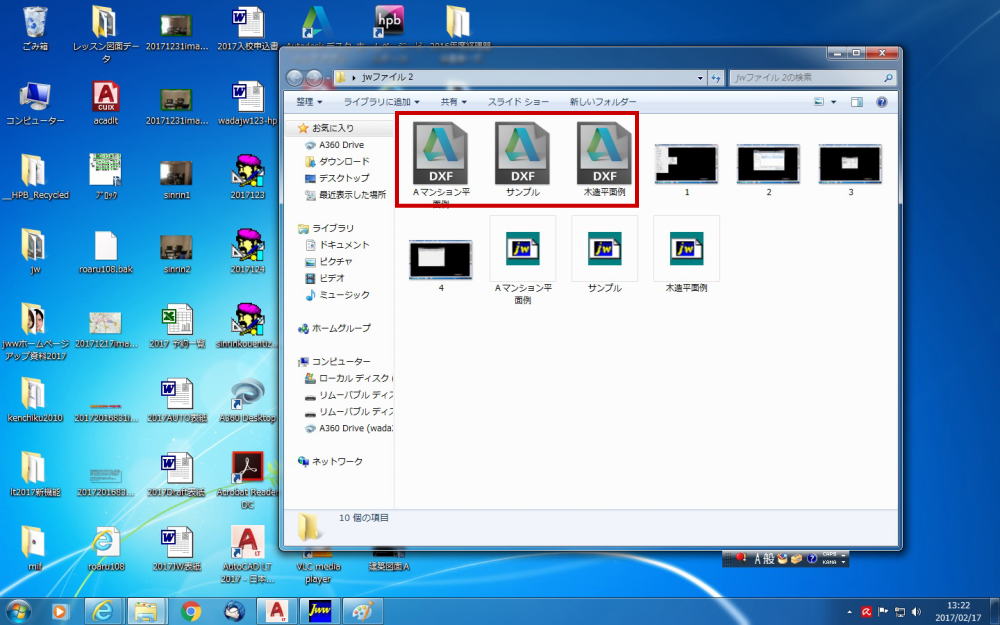Select the Acrobat Reader DC shortcut
The image size is (1000, 625).
247,480
